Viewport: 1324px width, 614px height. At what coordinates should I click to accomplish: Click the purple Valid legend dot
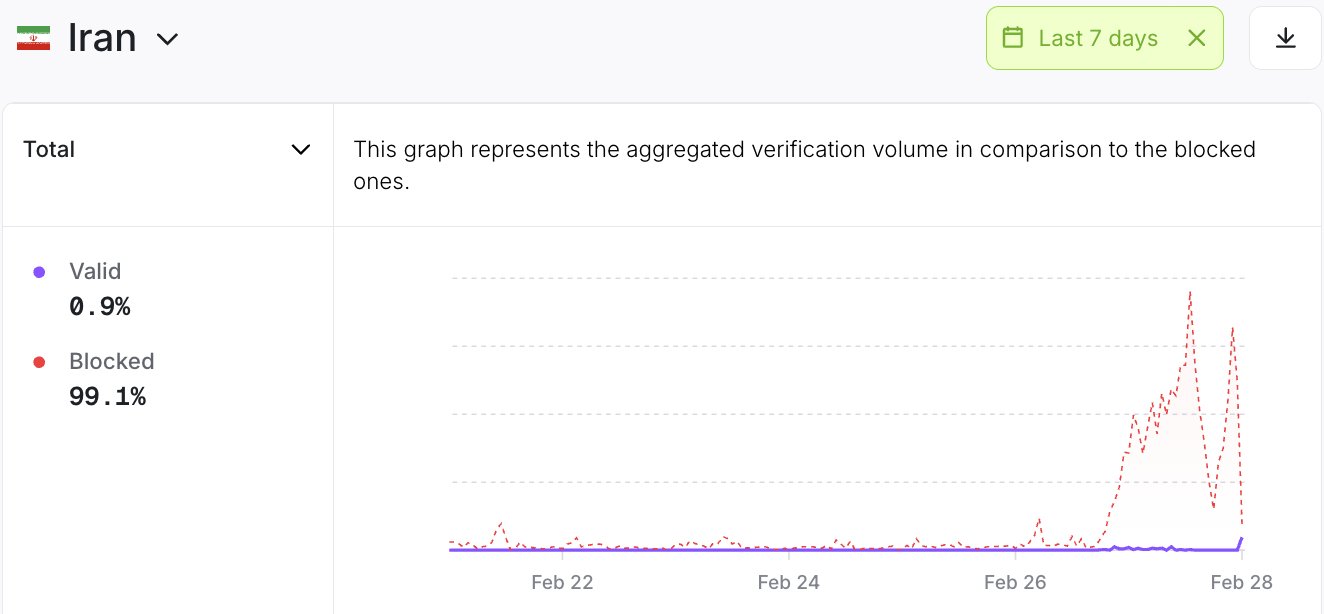click(x=39, y=272)
